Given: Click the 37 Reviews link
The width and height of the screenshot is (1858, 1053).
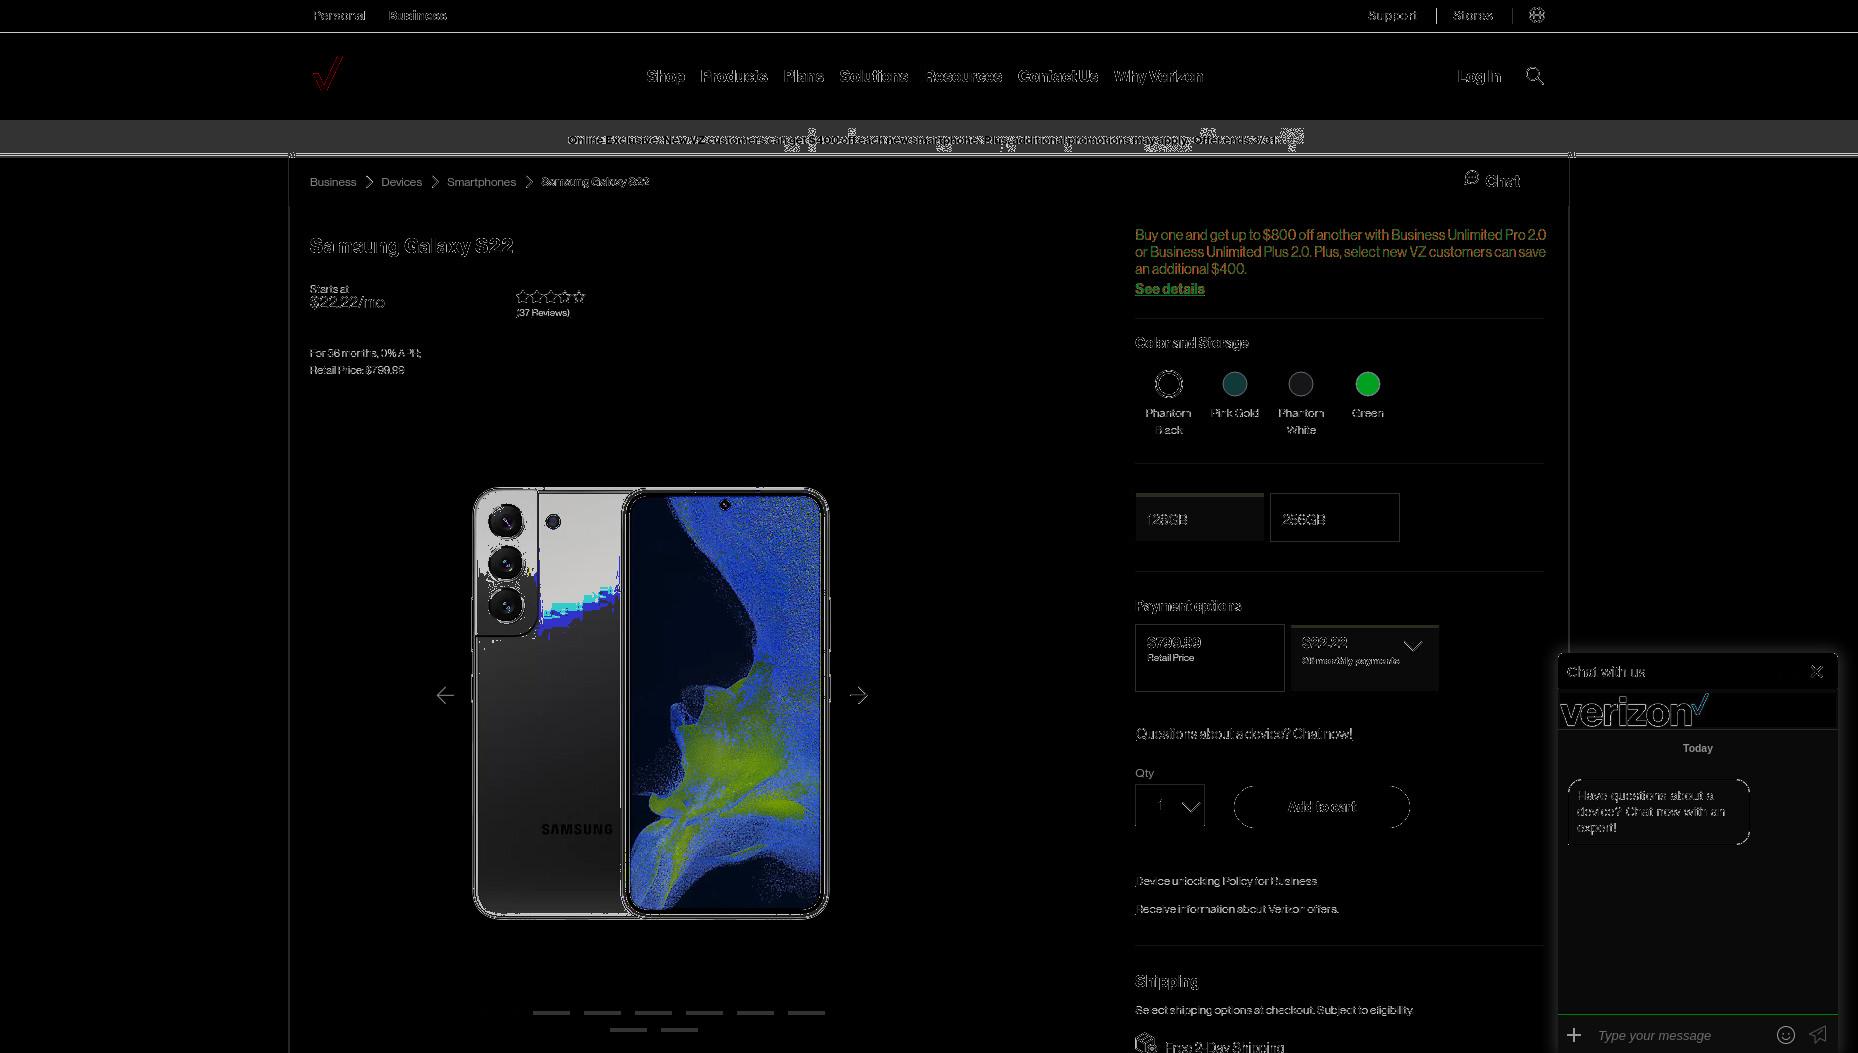Looking at the screenshot, I should pos(543,313).
